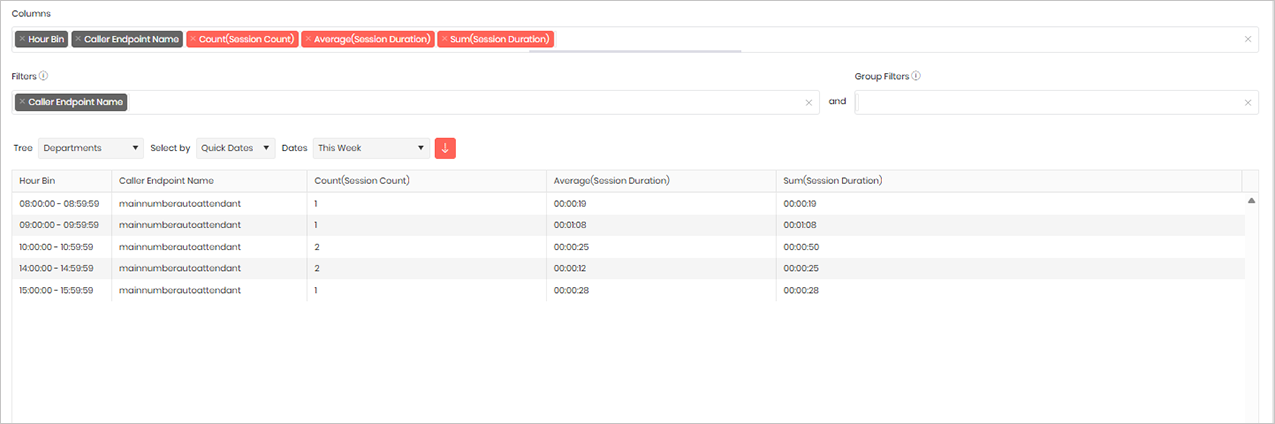The image size is (1275, 424).
Task: Clear all tags from Columns field
Action: click(x=1247, y=39)
